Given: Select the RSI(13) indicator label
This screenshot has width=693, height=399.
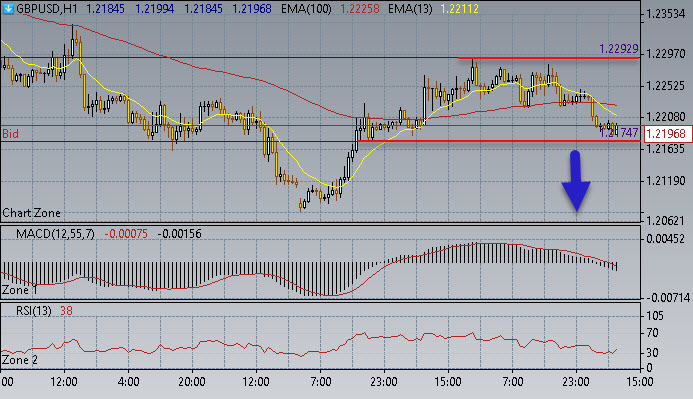Looking at the screenshot, I should pos(34,311).
